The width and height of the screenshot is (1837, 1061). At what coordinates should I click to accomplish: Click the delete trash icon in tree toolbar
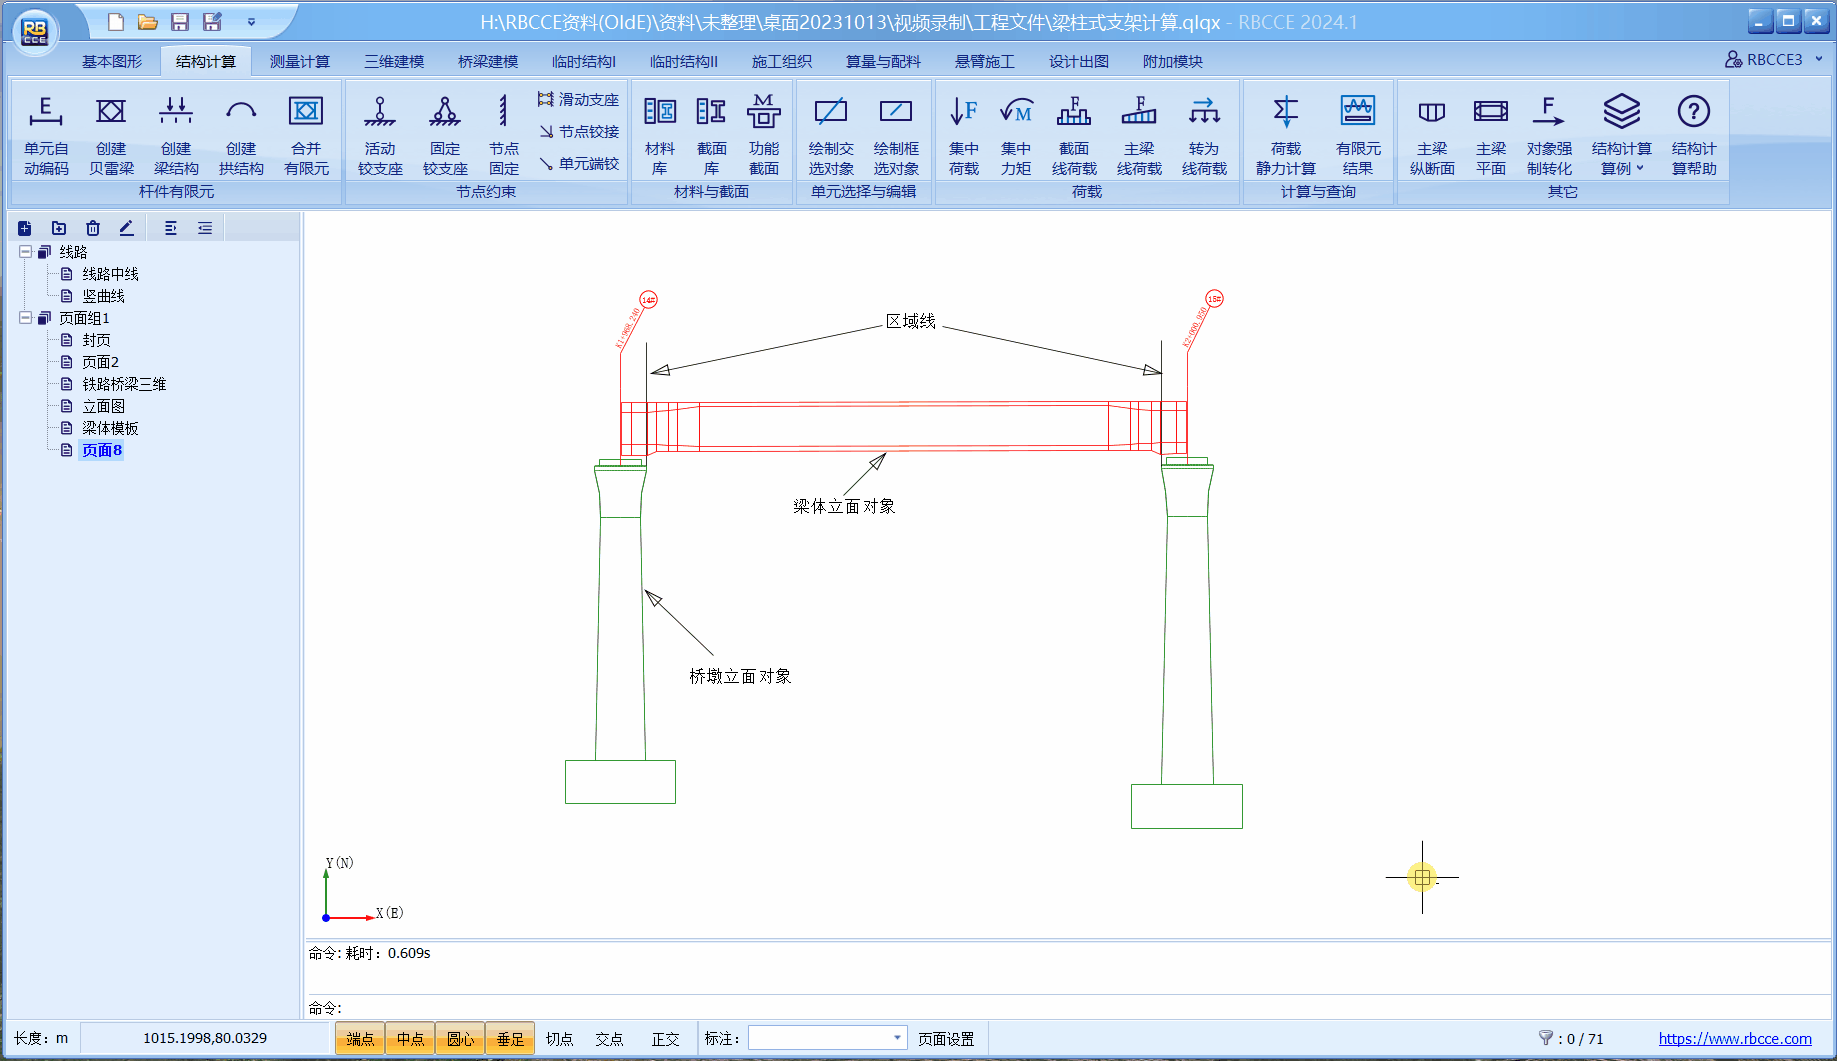tap(93, 228)
